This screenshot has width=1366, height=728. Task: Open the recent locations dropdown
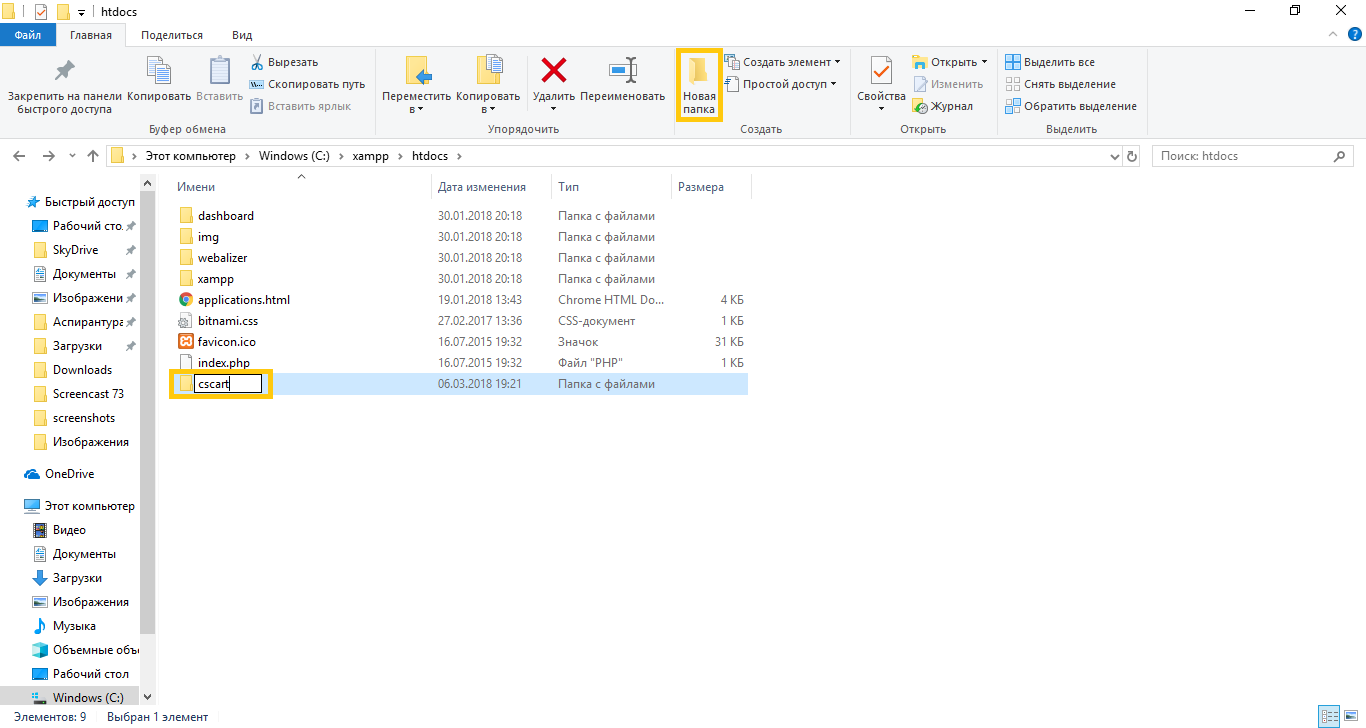click(x=71, y=157)
